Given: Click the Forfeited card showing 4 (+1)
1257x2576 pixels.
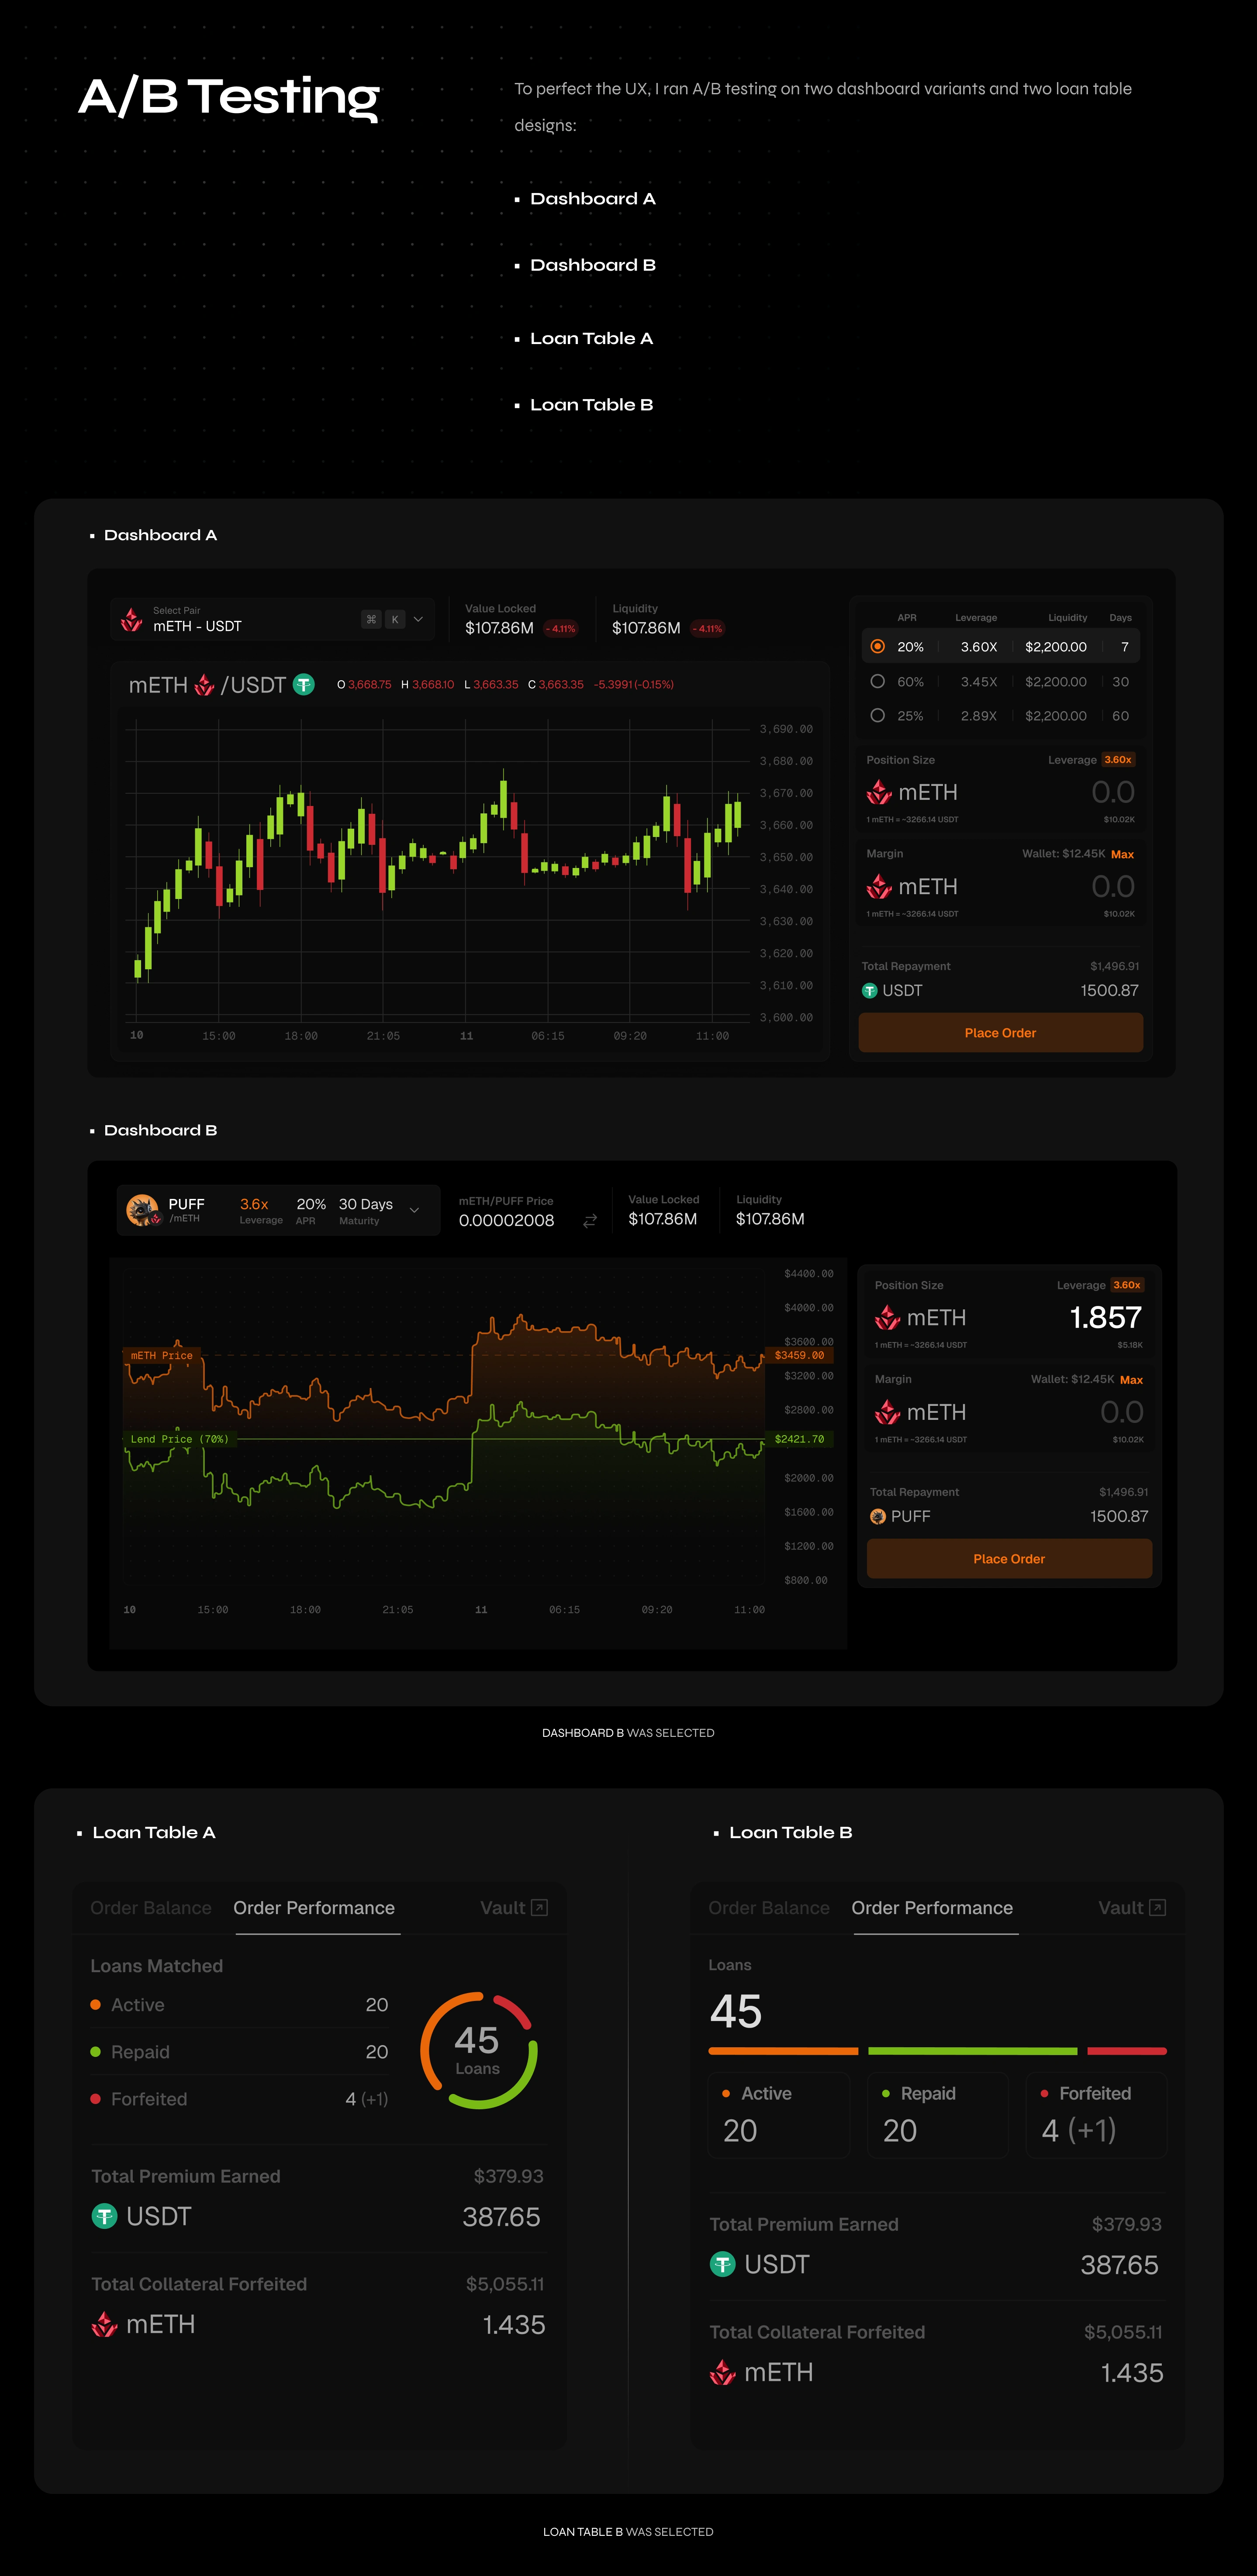Looking at the screenshot, I should click(x=1097, y=2114).
